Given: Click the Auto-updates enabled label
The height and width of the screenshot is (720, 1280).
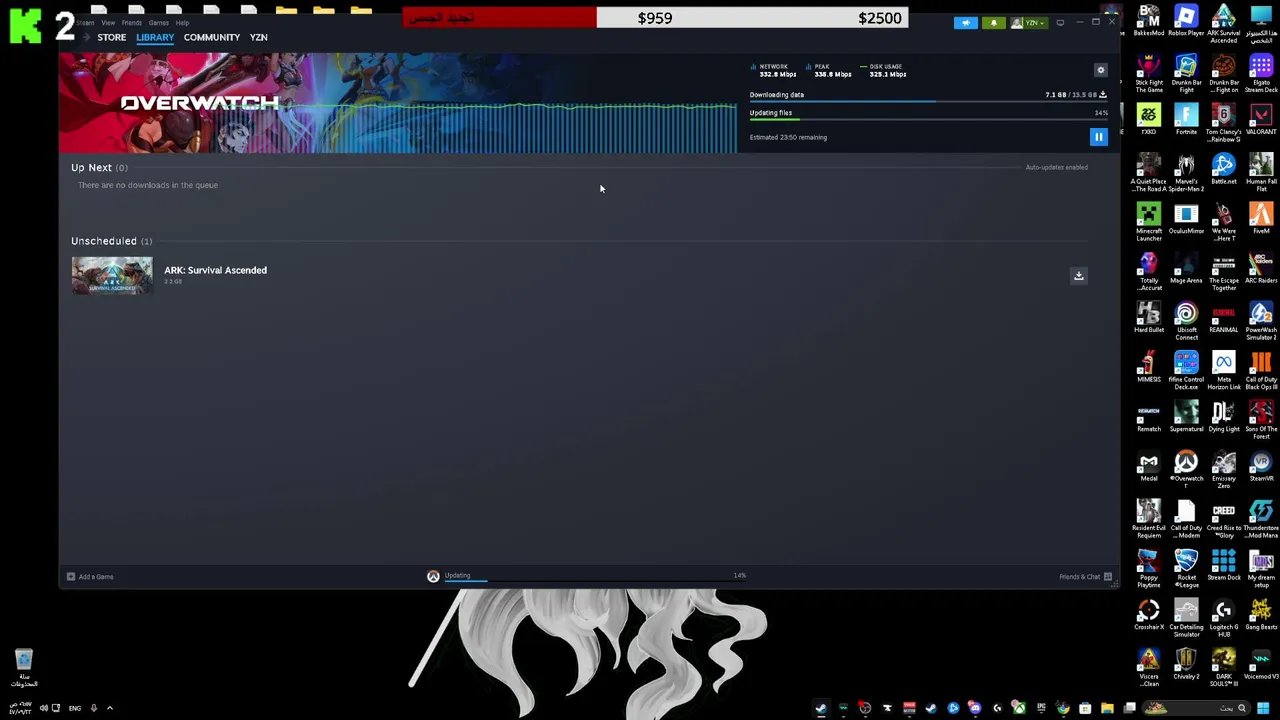Looking at the screenshot, I should coord(1056,167).
